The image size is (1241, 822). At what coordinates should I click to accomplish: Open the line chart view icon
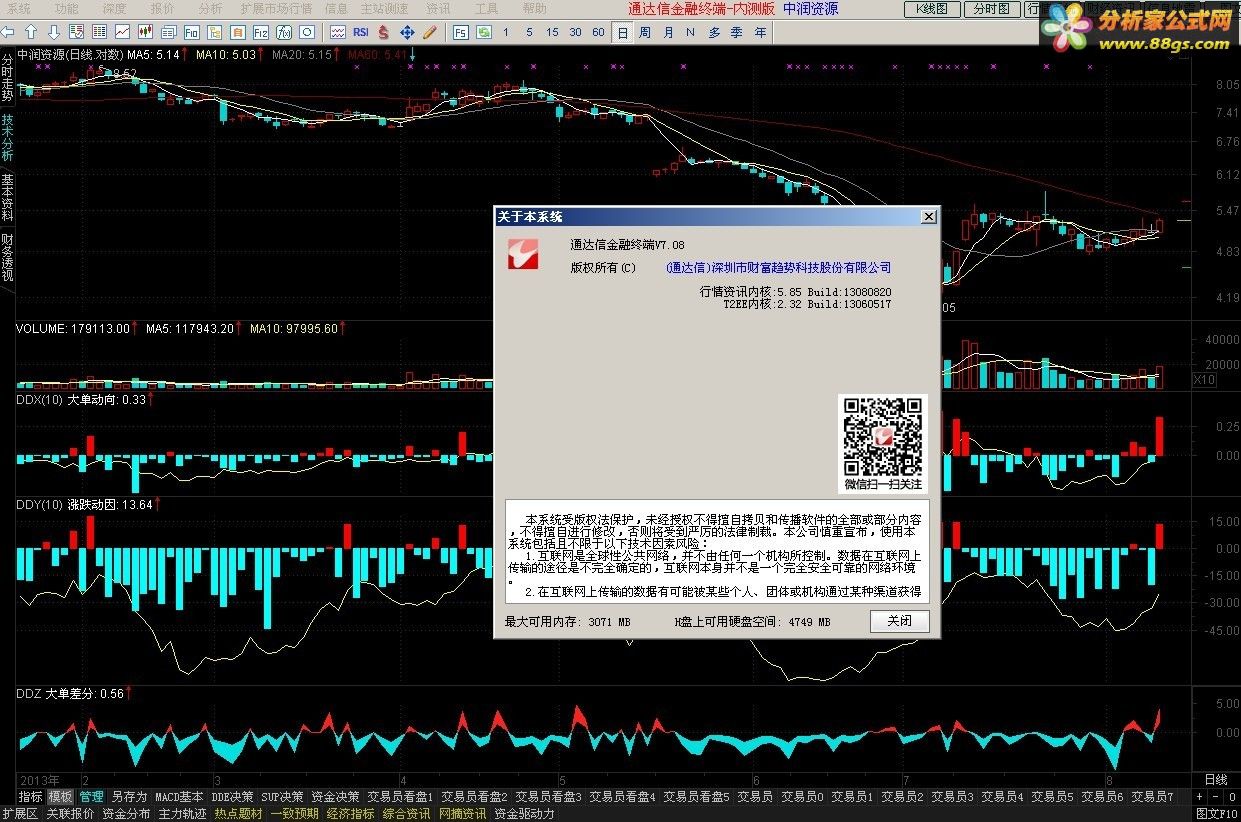[122, 32]
